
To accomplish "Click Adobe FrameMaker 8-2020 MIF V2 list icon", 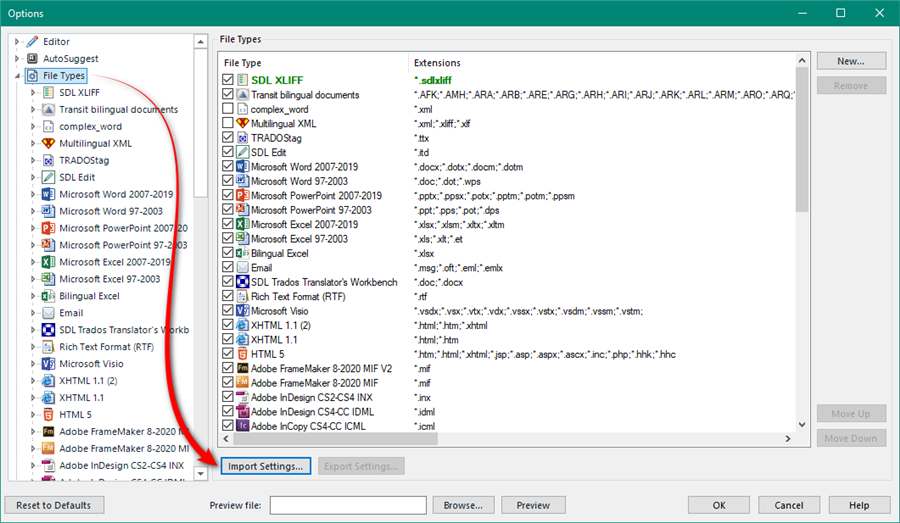I will click(x=243, y=368).
